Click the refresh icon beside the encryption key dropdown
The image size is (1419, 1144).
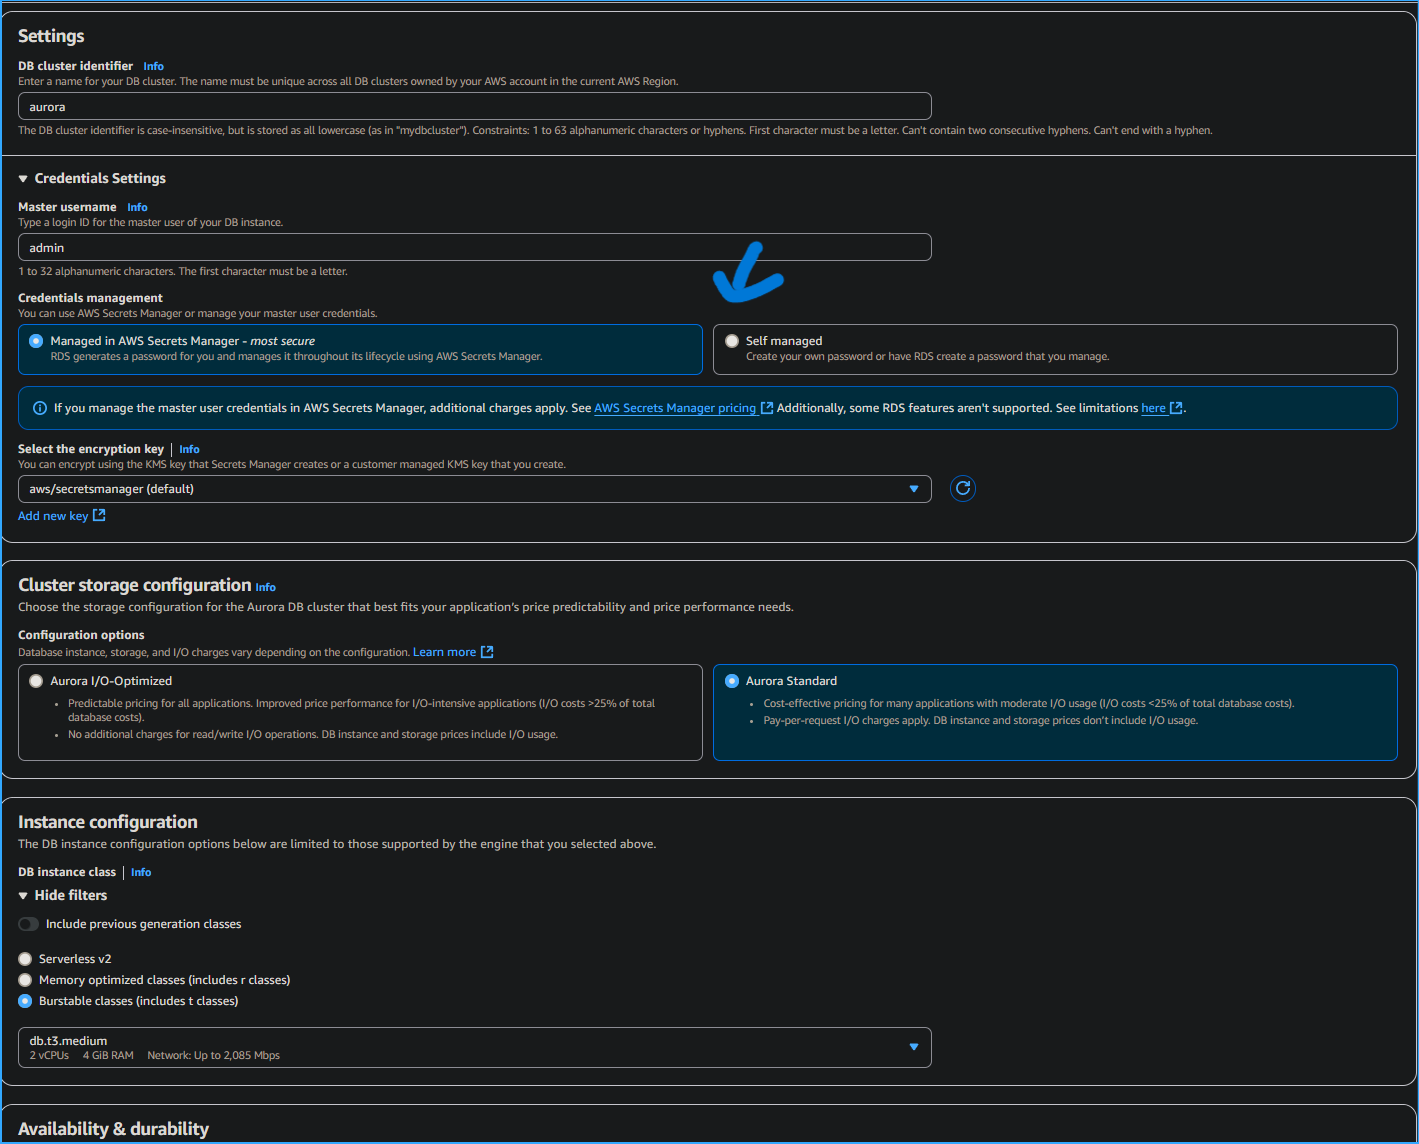pos(962,488)
